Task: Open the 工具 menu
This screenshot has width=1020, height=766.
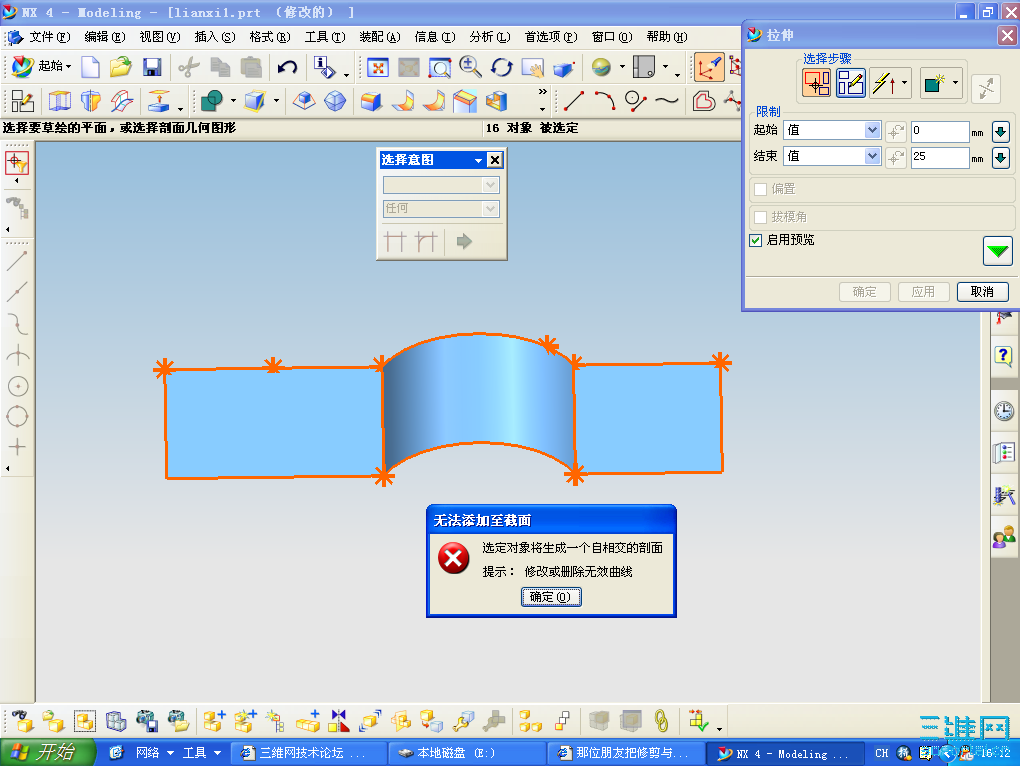Action: coord(325,37)
